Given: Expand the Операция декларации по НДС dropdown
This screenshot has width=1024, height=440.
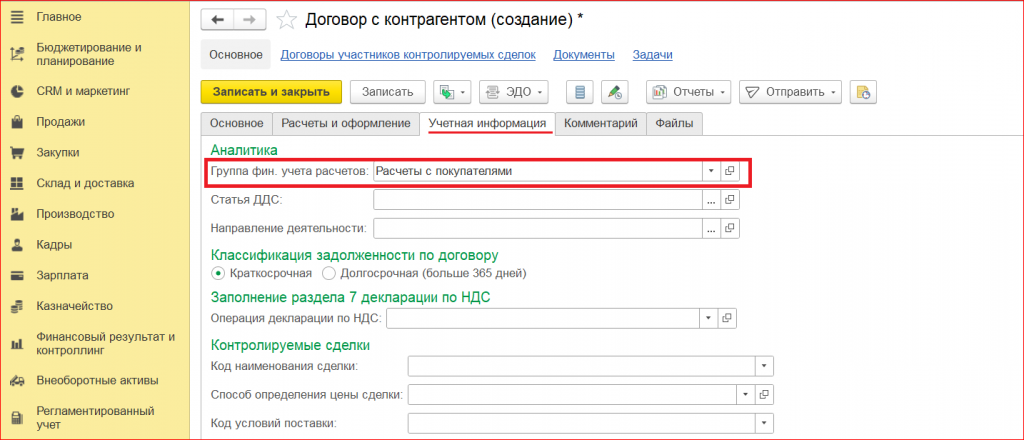Looking at the screenshot, I should [x=708, y=319].
